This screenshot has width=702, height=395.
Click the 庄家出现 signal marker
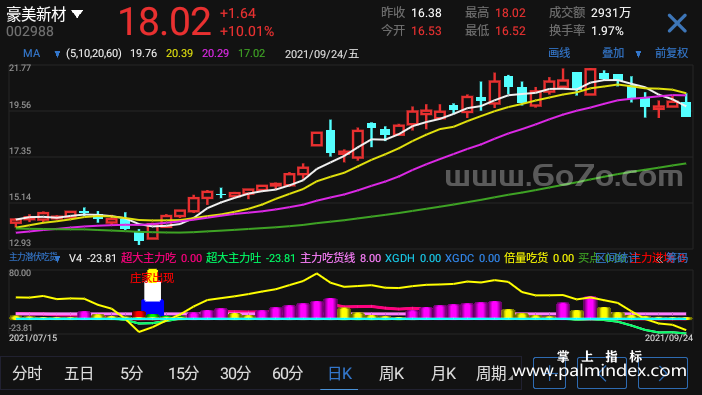pos(152,278)
